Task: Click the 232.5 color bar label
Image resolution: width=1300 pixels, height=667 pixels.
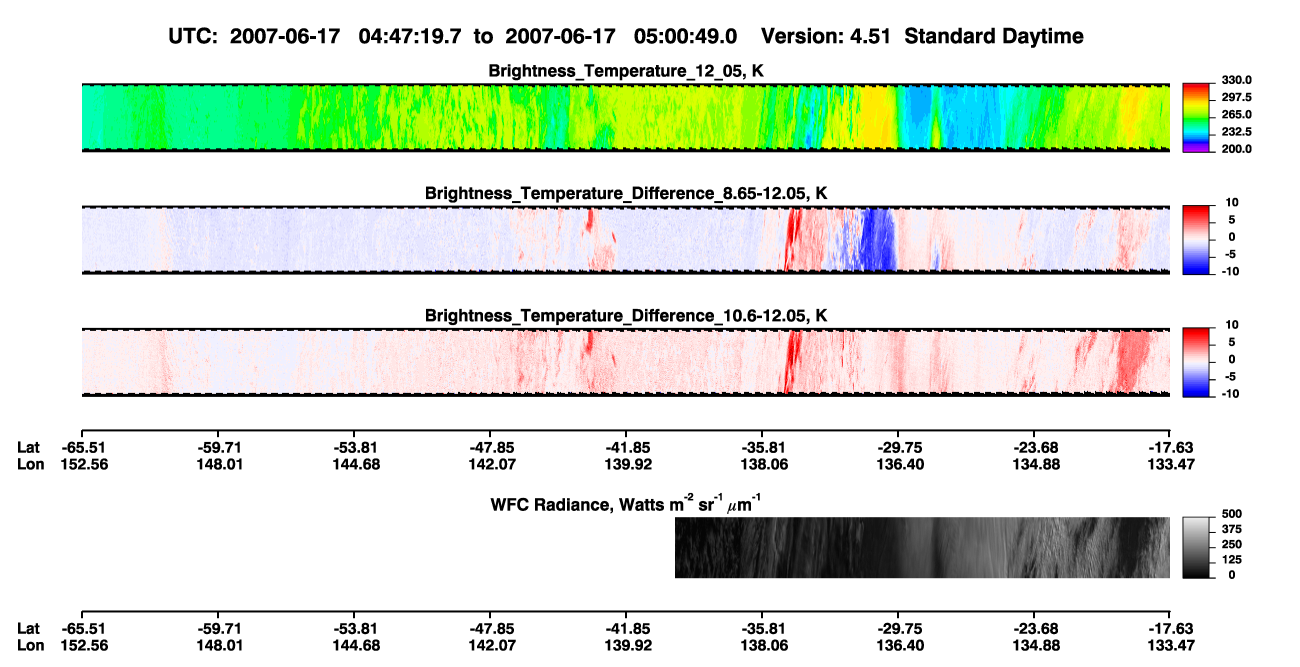Action: point(1236,131)
